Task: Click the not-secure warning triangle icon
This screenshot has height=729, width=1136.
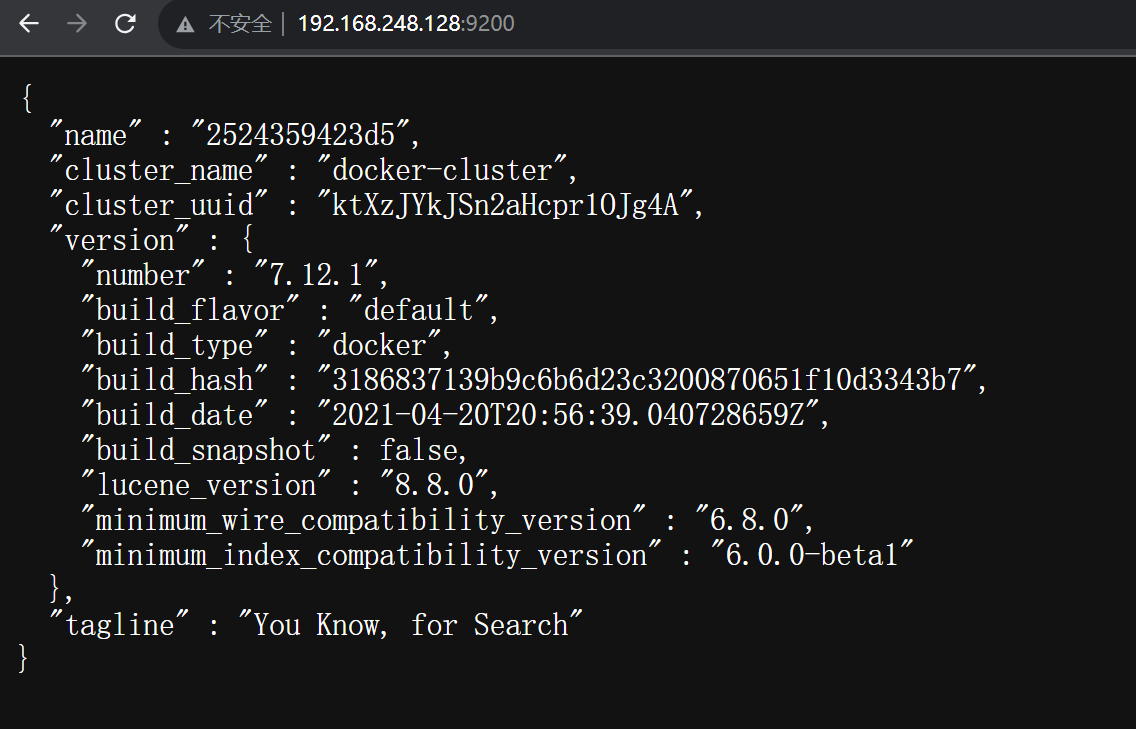Action: click(x=185, y=24)
